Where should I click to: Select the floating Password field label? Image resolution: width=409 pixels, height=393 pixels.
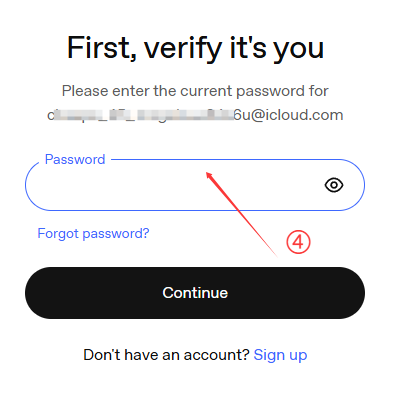75,159
